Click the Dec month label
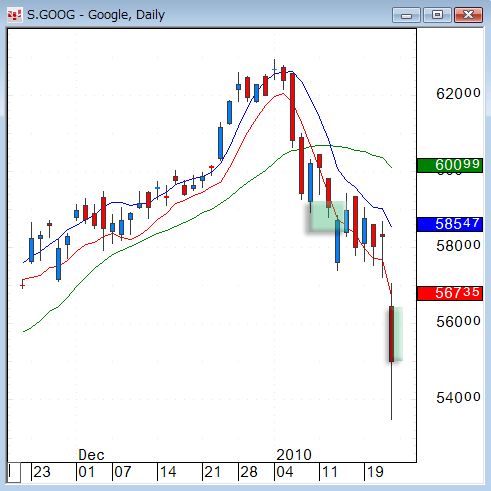 click(91, 455)
